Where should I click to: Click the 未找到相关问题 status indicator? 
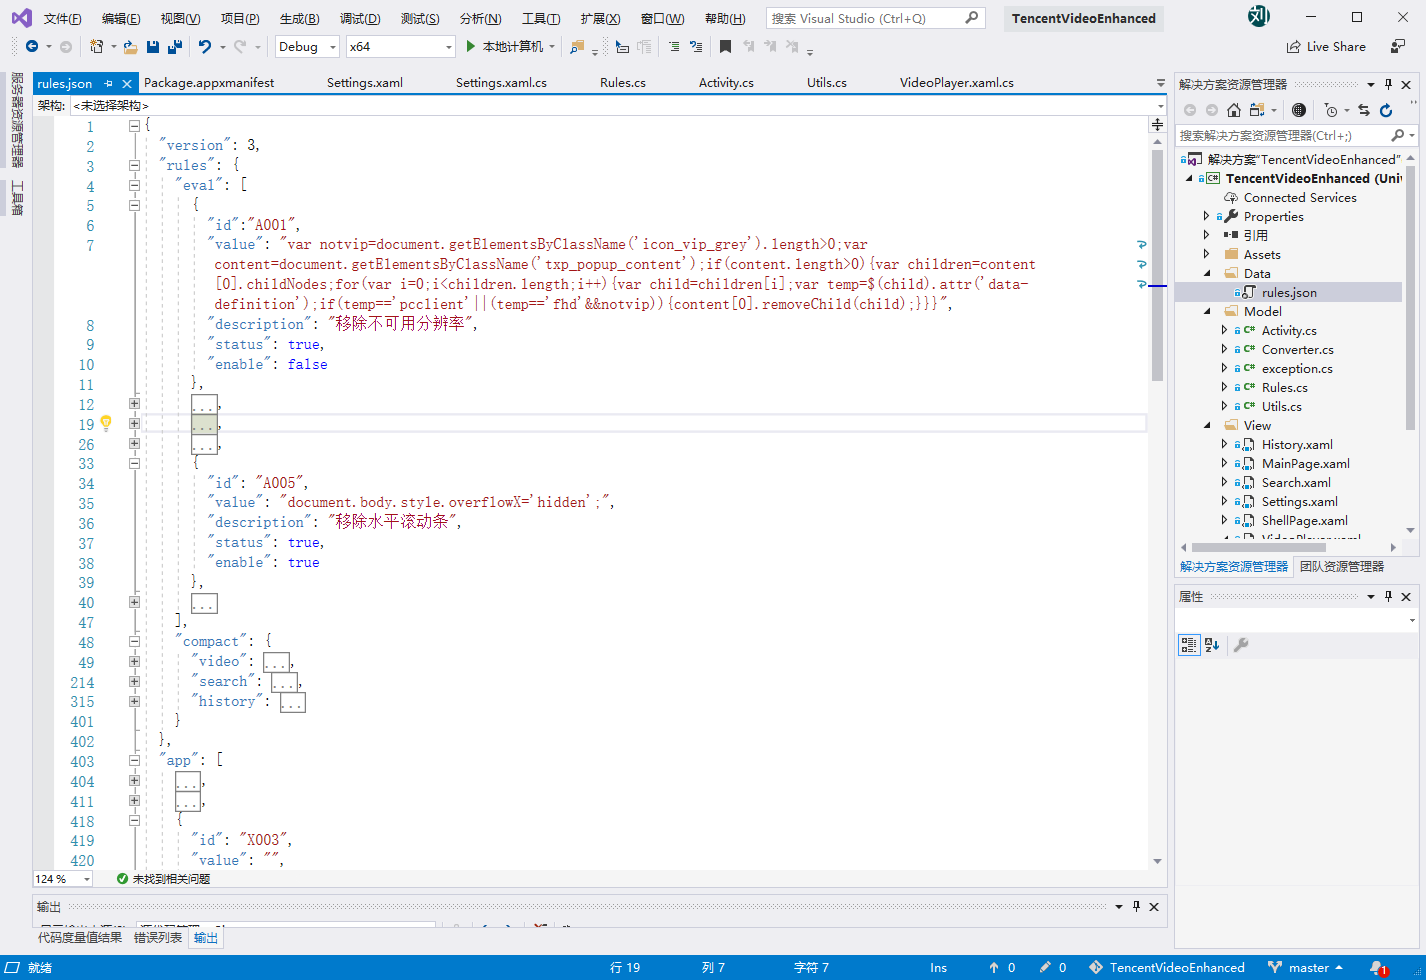(163, 879)
